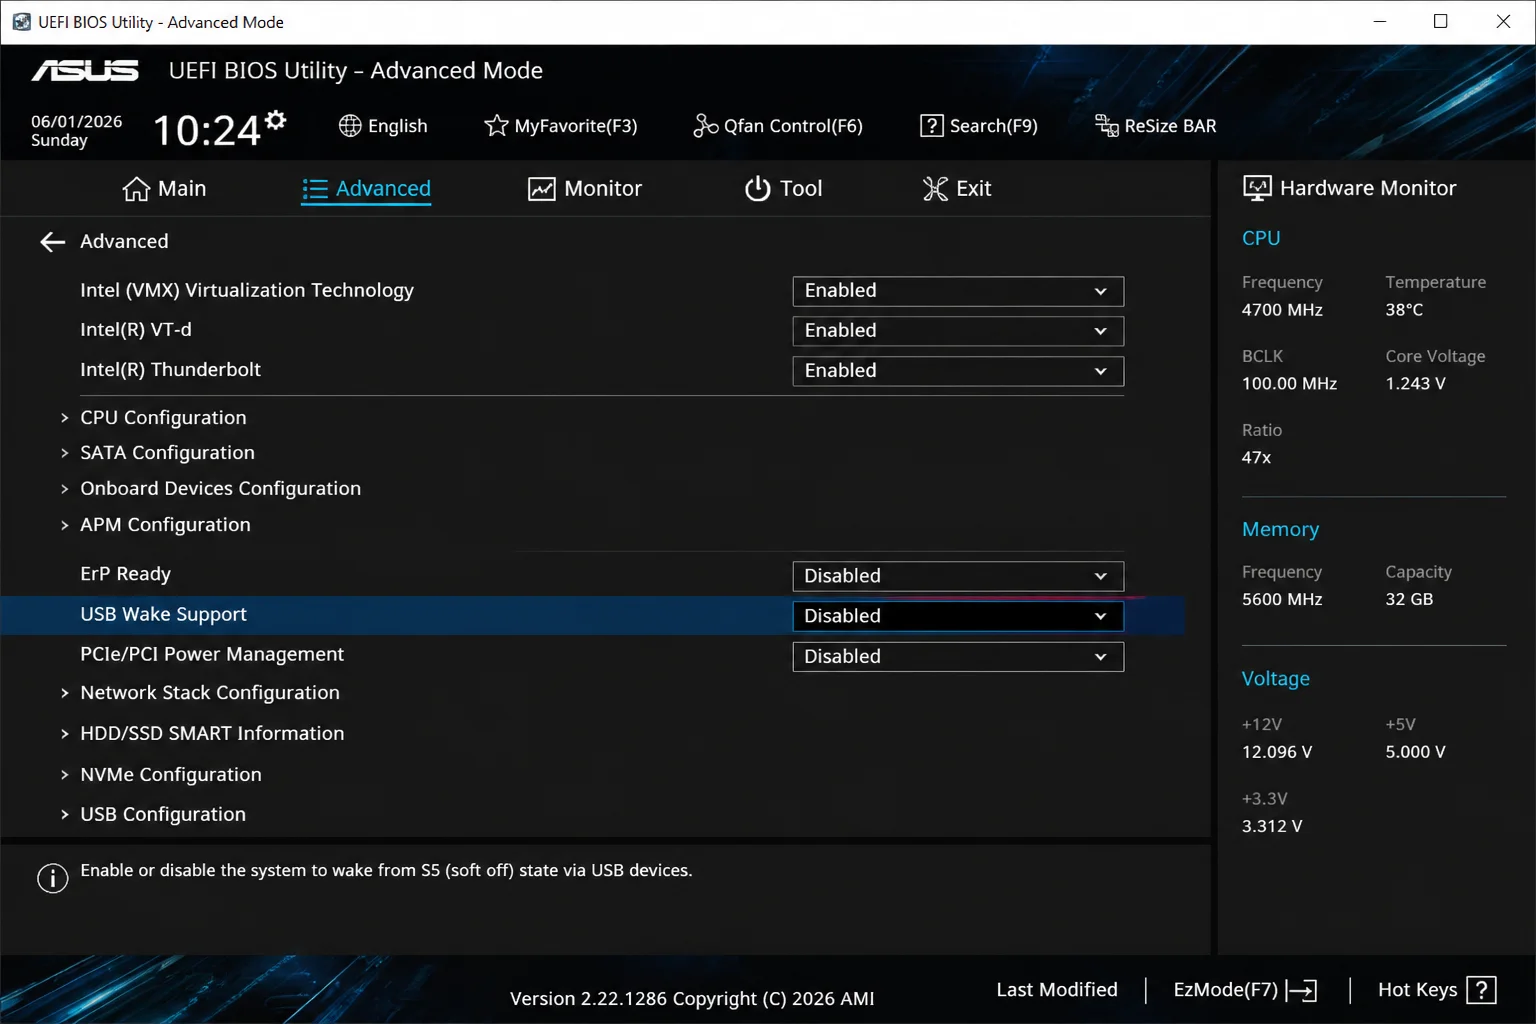Click the CPU temperature value 38°C
The width and height of the screenshot is (1536, 1024).
click(x=1404, y=310)
